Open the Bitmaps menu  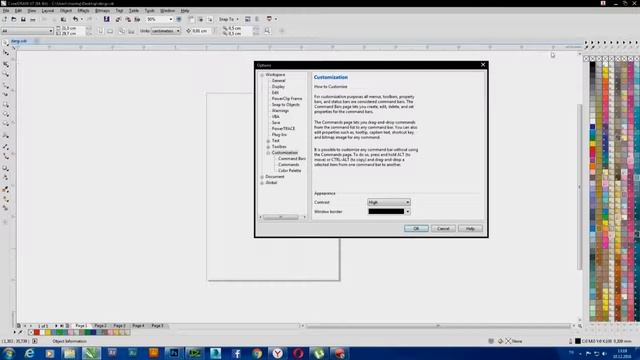102,11
